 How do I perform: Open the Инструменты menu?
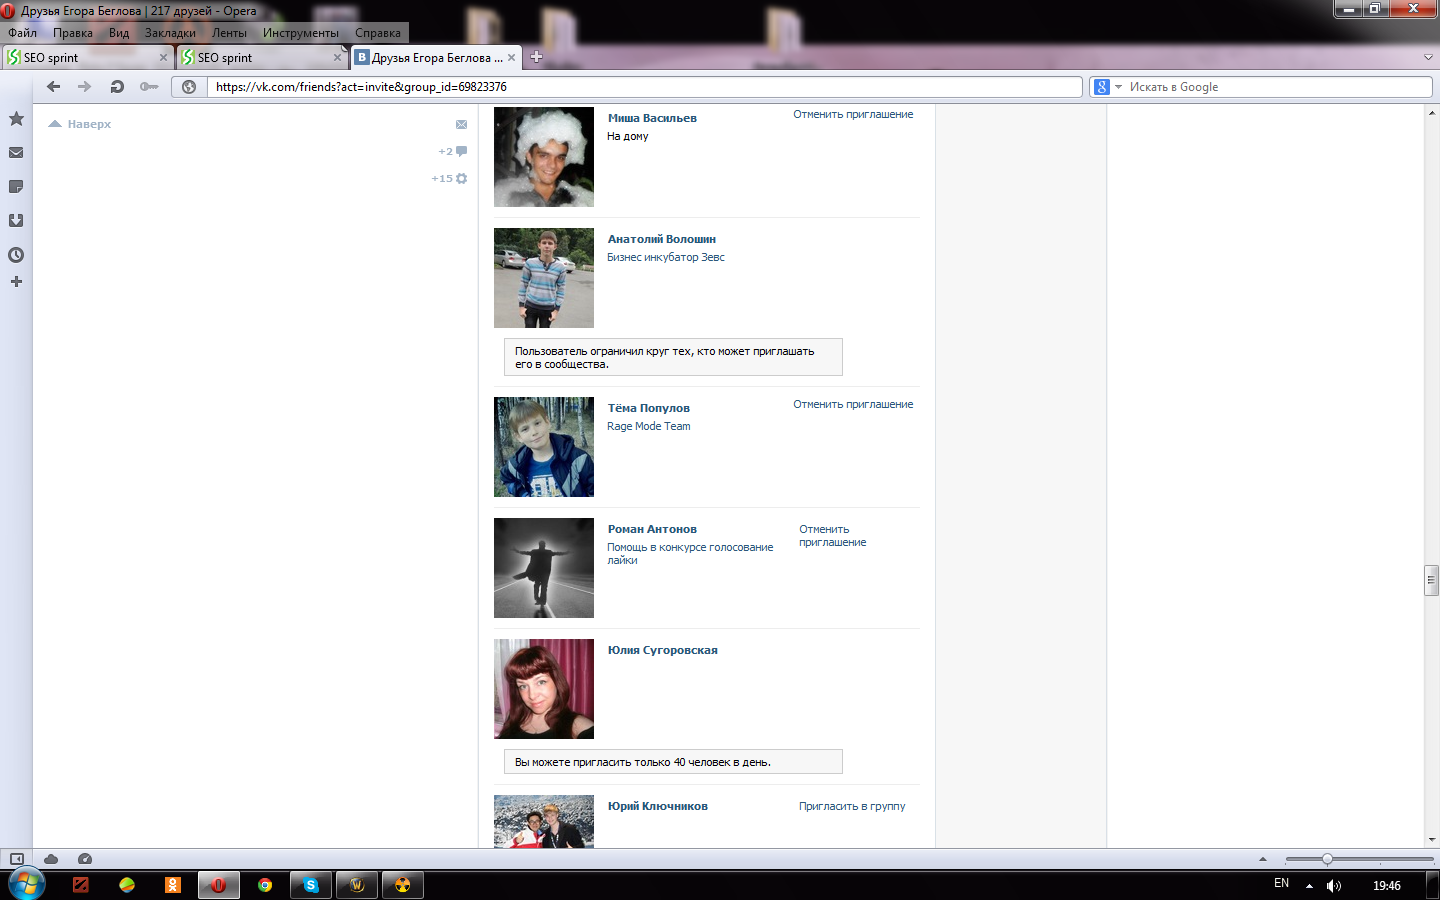click(300, 33)
